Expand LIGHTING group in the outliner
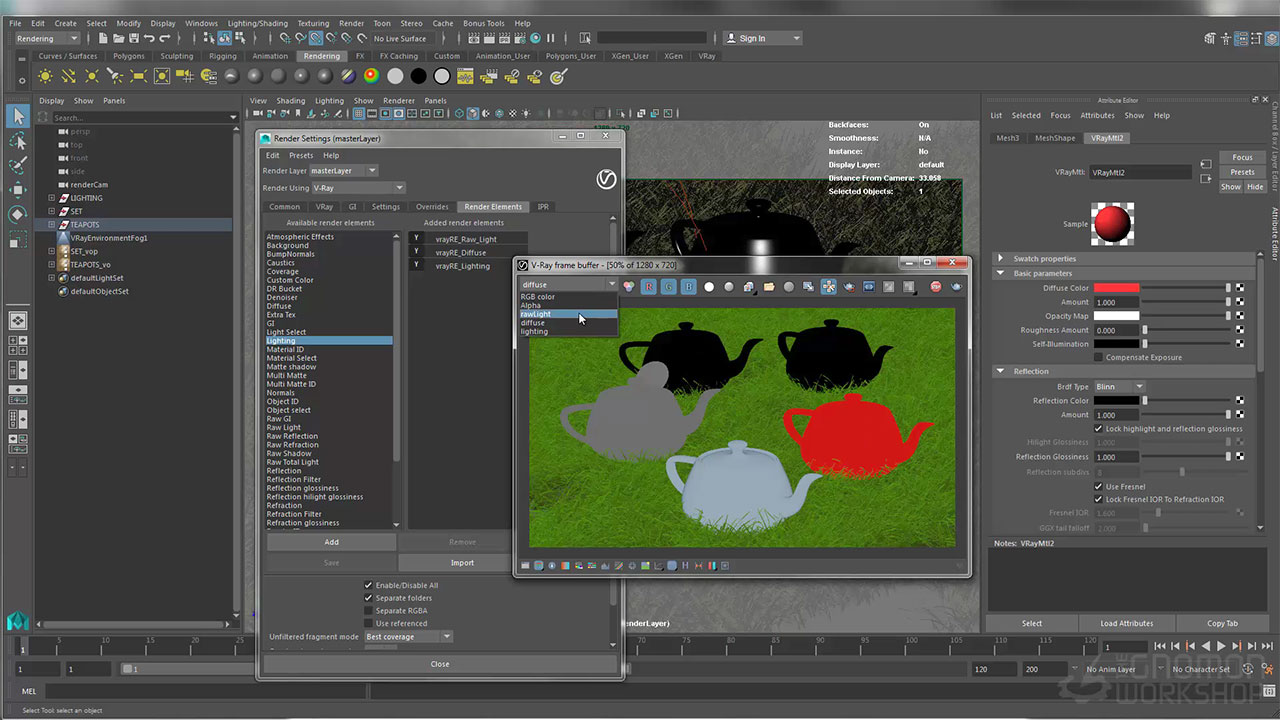1280x720 pixels. tap(52, 198)
